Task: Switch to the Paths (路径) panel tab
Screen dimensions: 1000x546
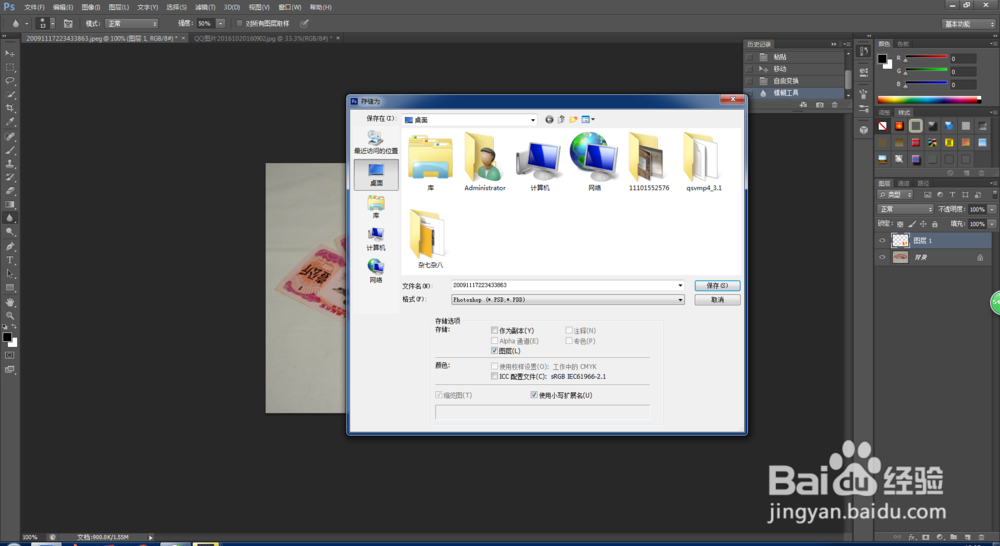Action: pyautogui.click(x=923, y=183)
